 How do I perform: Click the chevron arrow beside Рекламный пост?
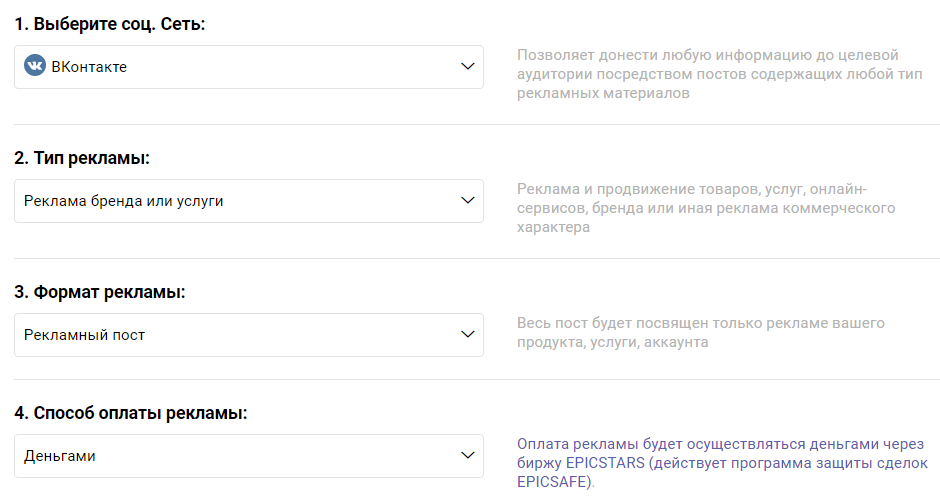tap(467, 334)
